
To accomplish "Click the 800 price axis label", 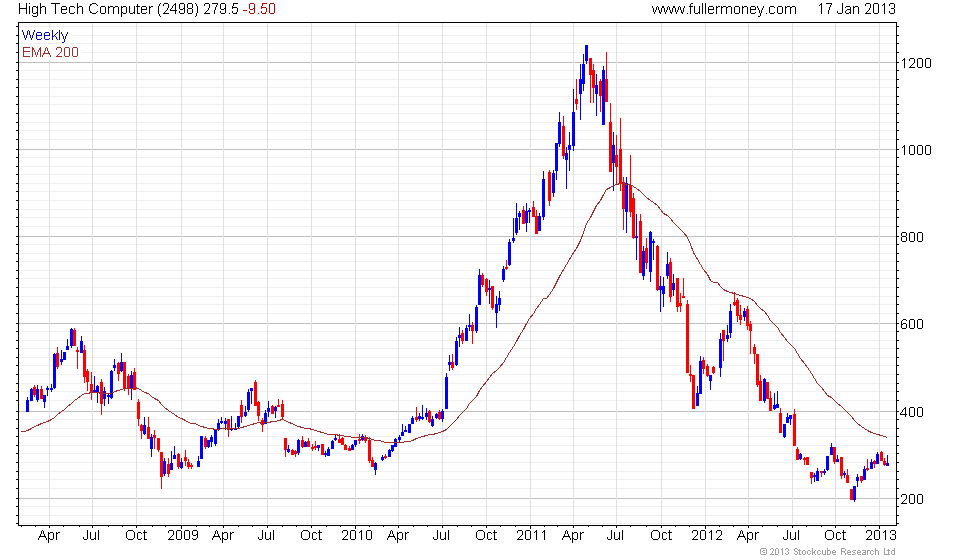I will tap(912, 238).
